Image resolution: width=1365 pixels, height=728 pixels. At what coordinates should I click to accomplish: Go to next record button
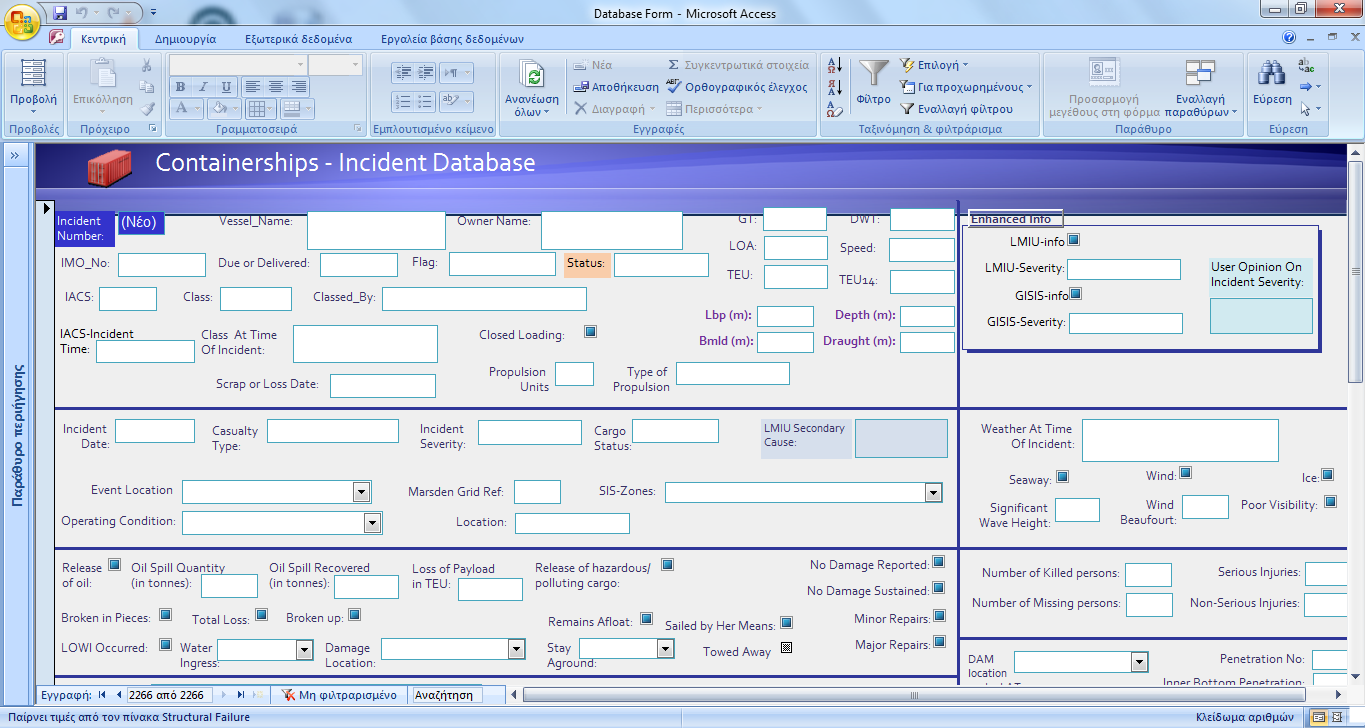coord(224,695)
